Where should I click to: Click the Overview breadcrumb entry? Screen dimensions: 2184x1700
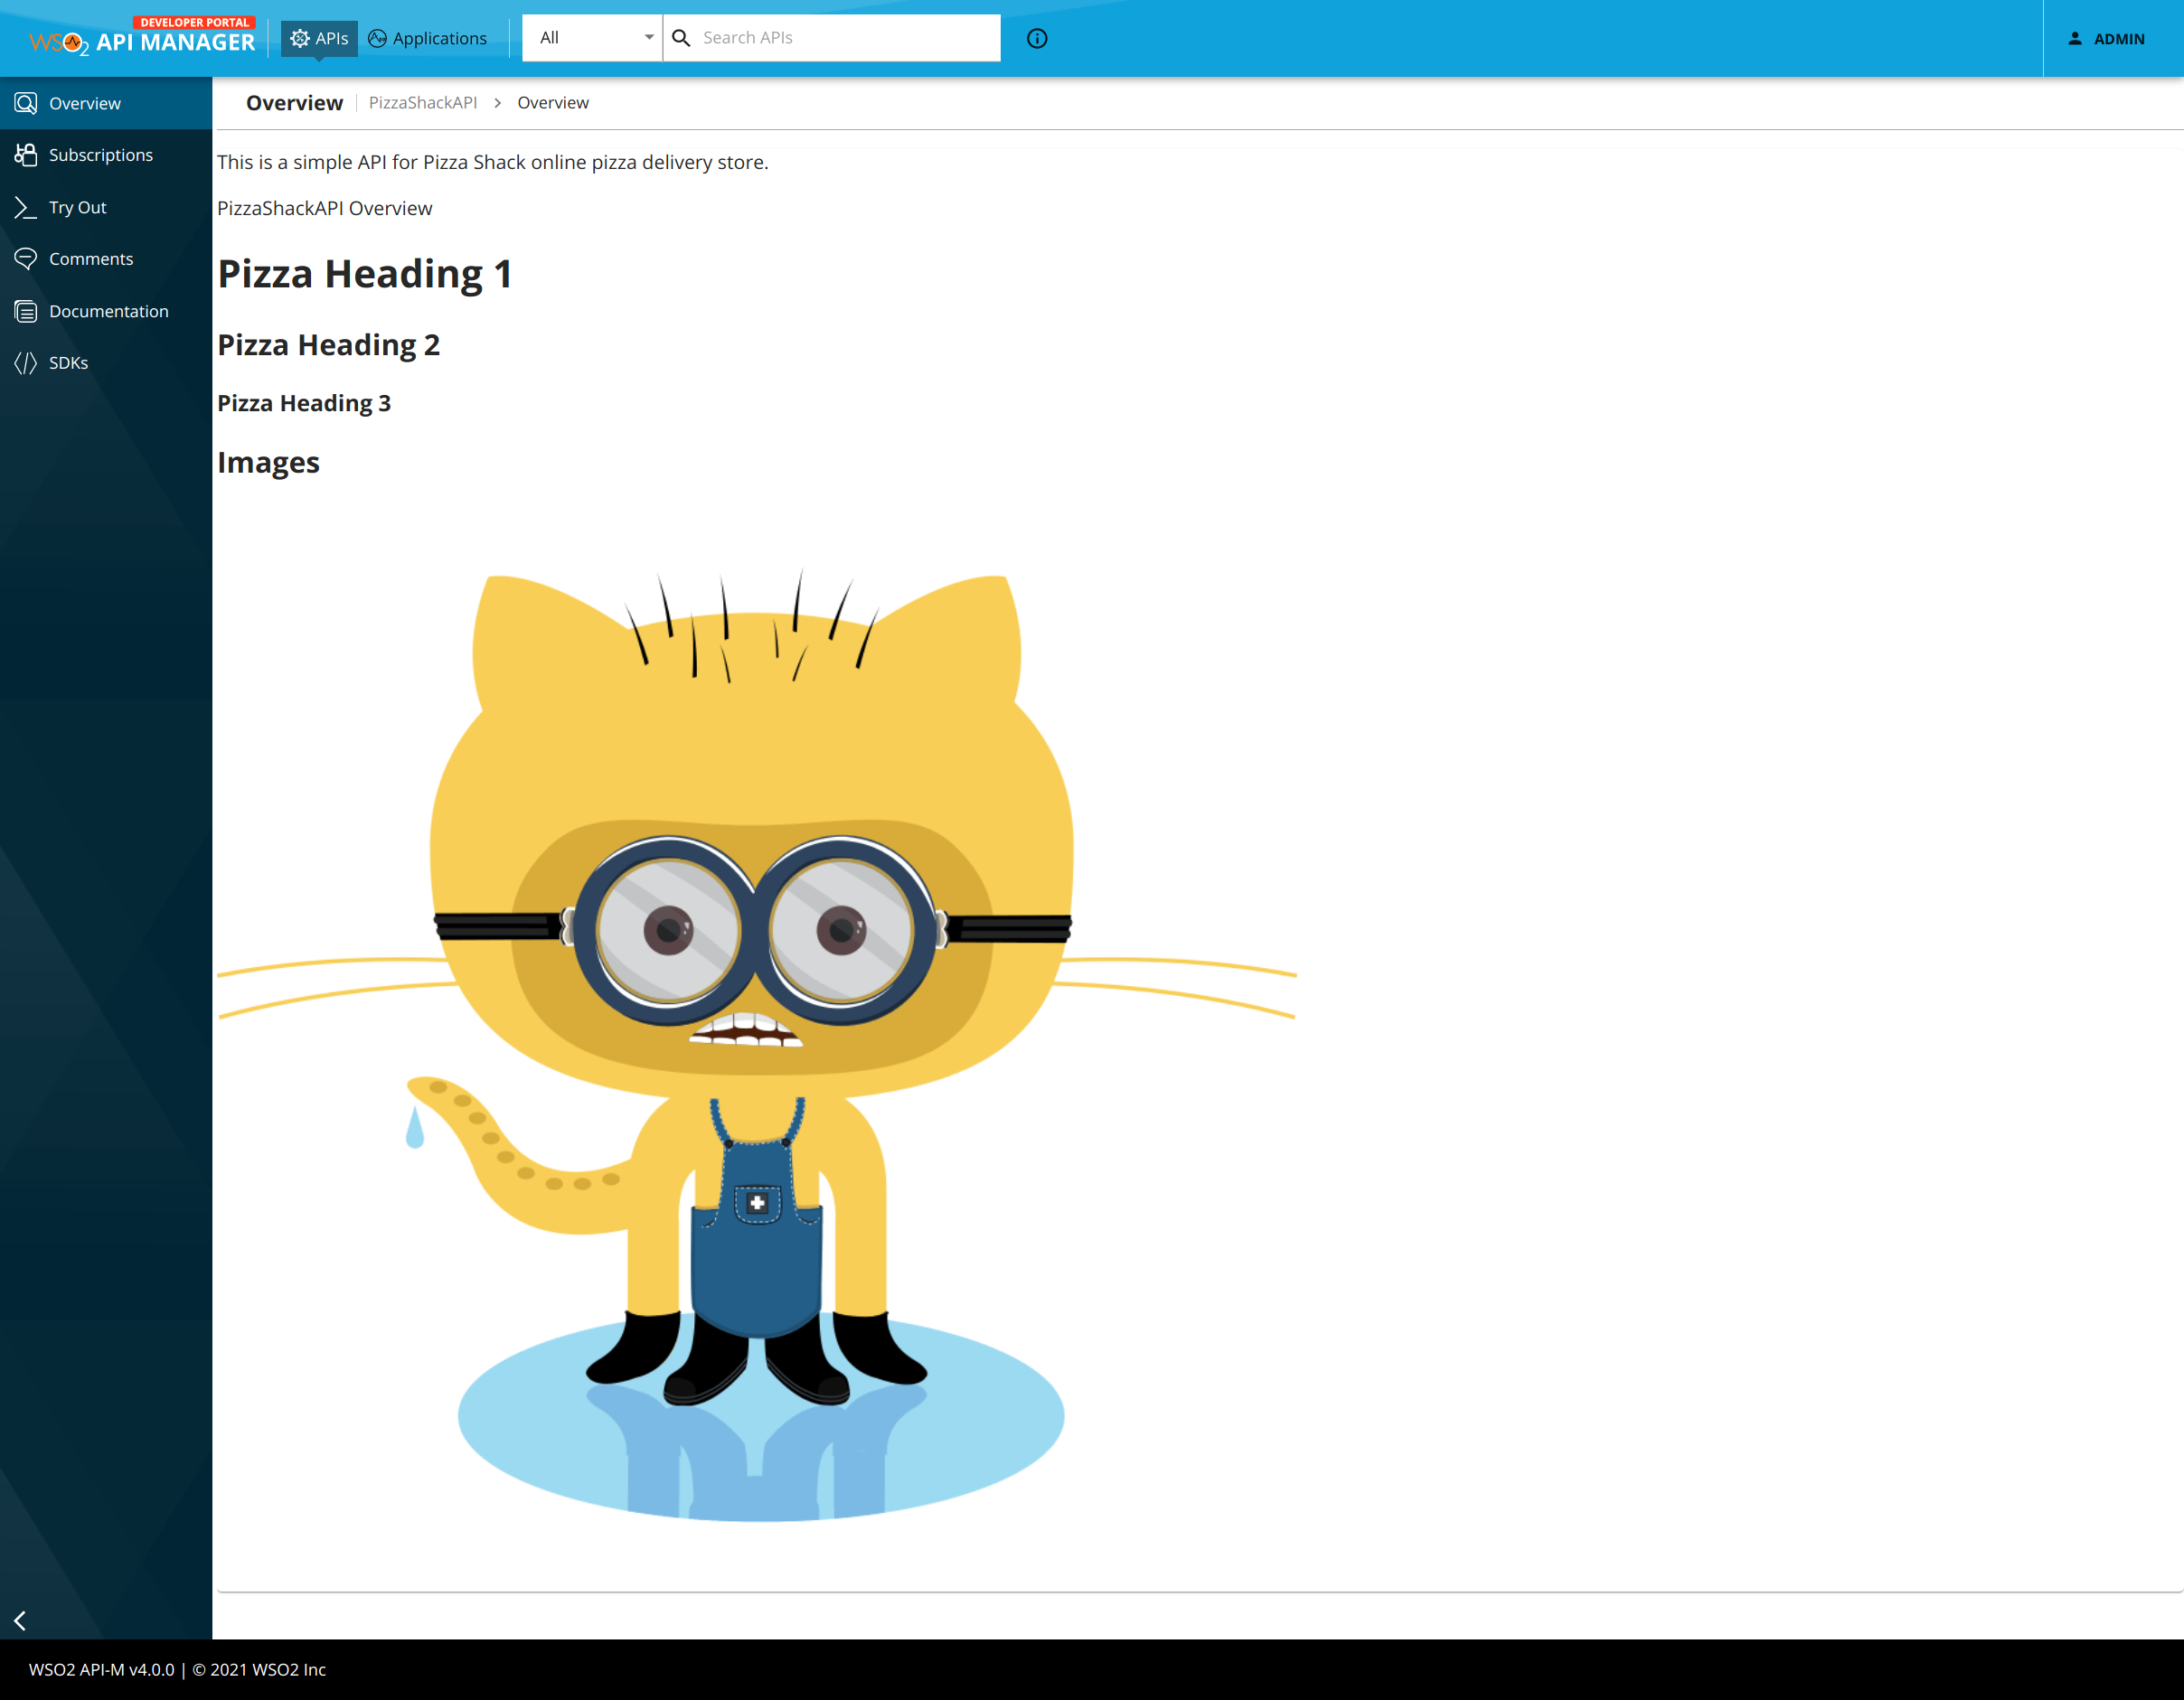click(553, 102)
